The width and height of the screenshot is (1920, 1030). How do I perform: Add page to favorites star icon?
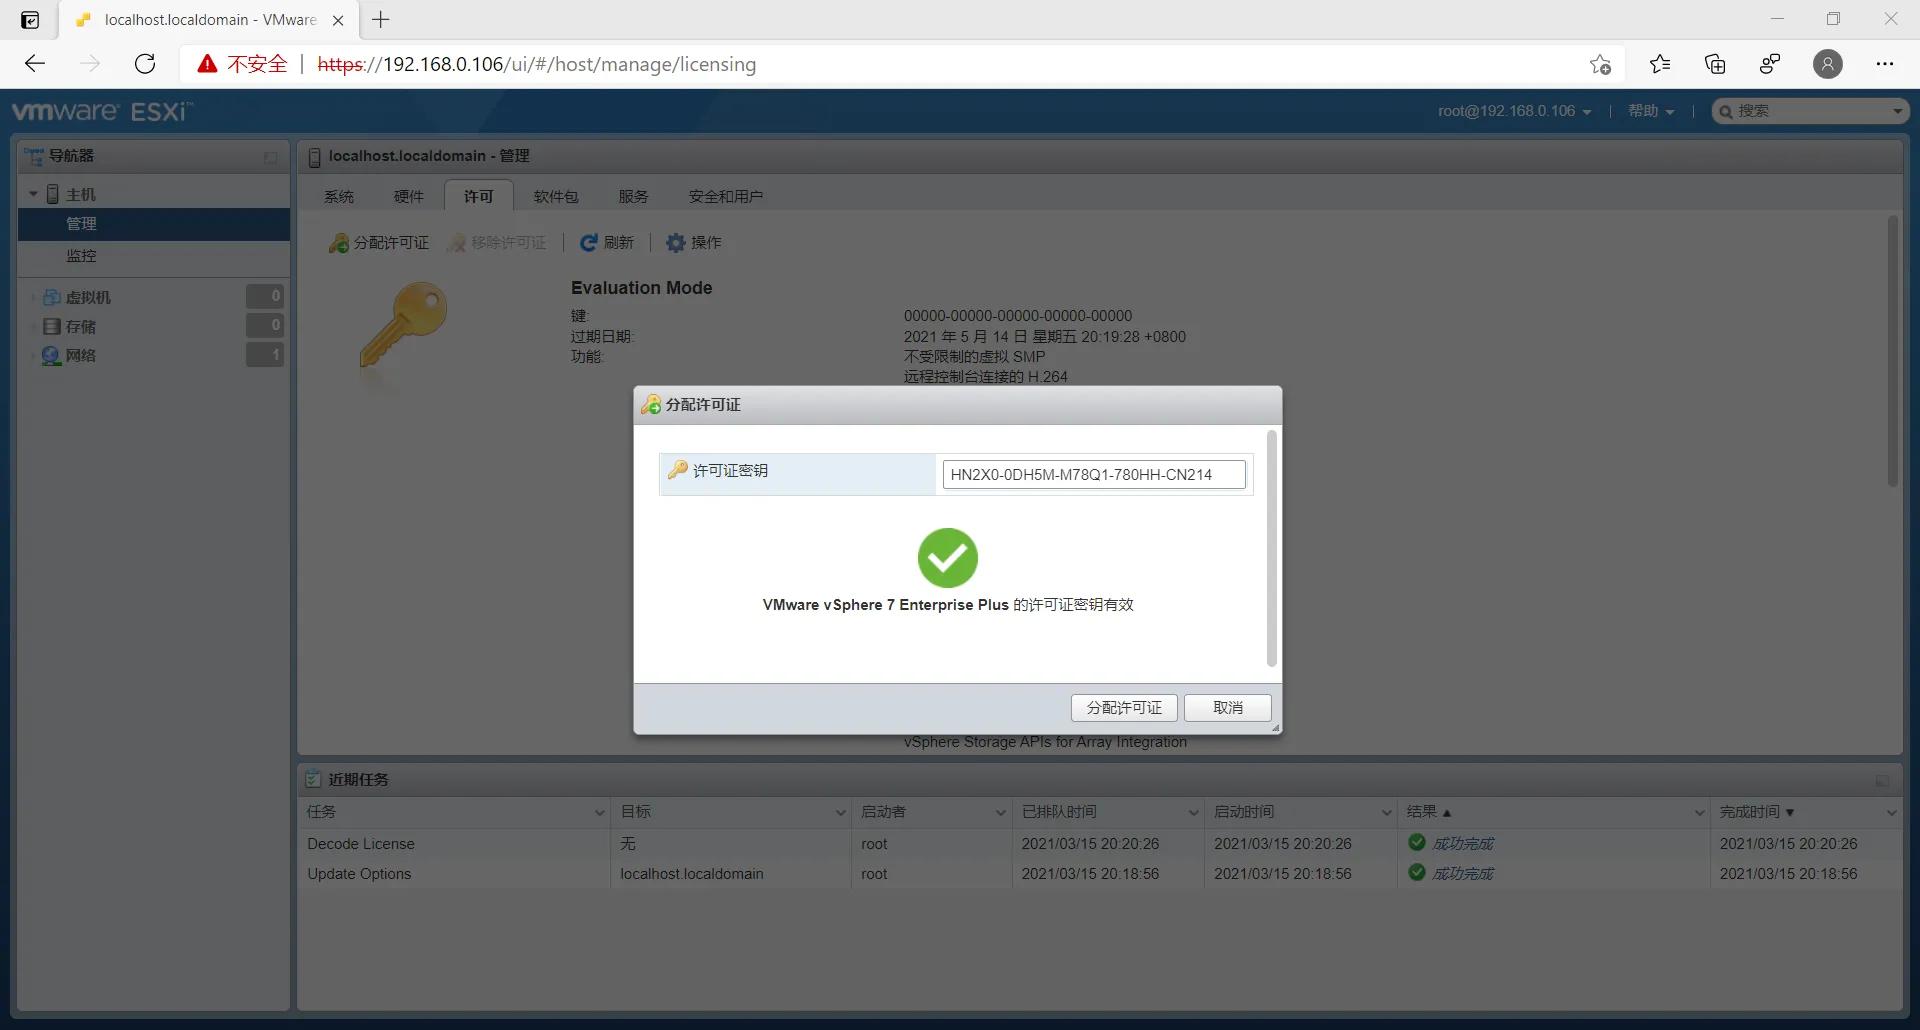[1600, 64]
